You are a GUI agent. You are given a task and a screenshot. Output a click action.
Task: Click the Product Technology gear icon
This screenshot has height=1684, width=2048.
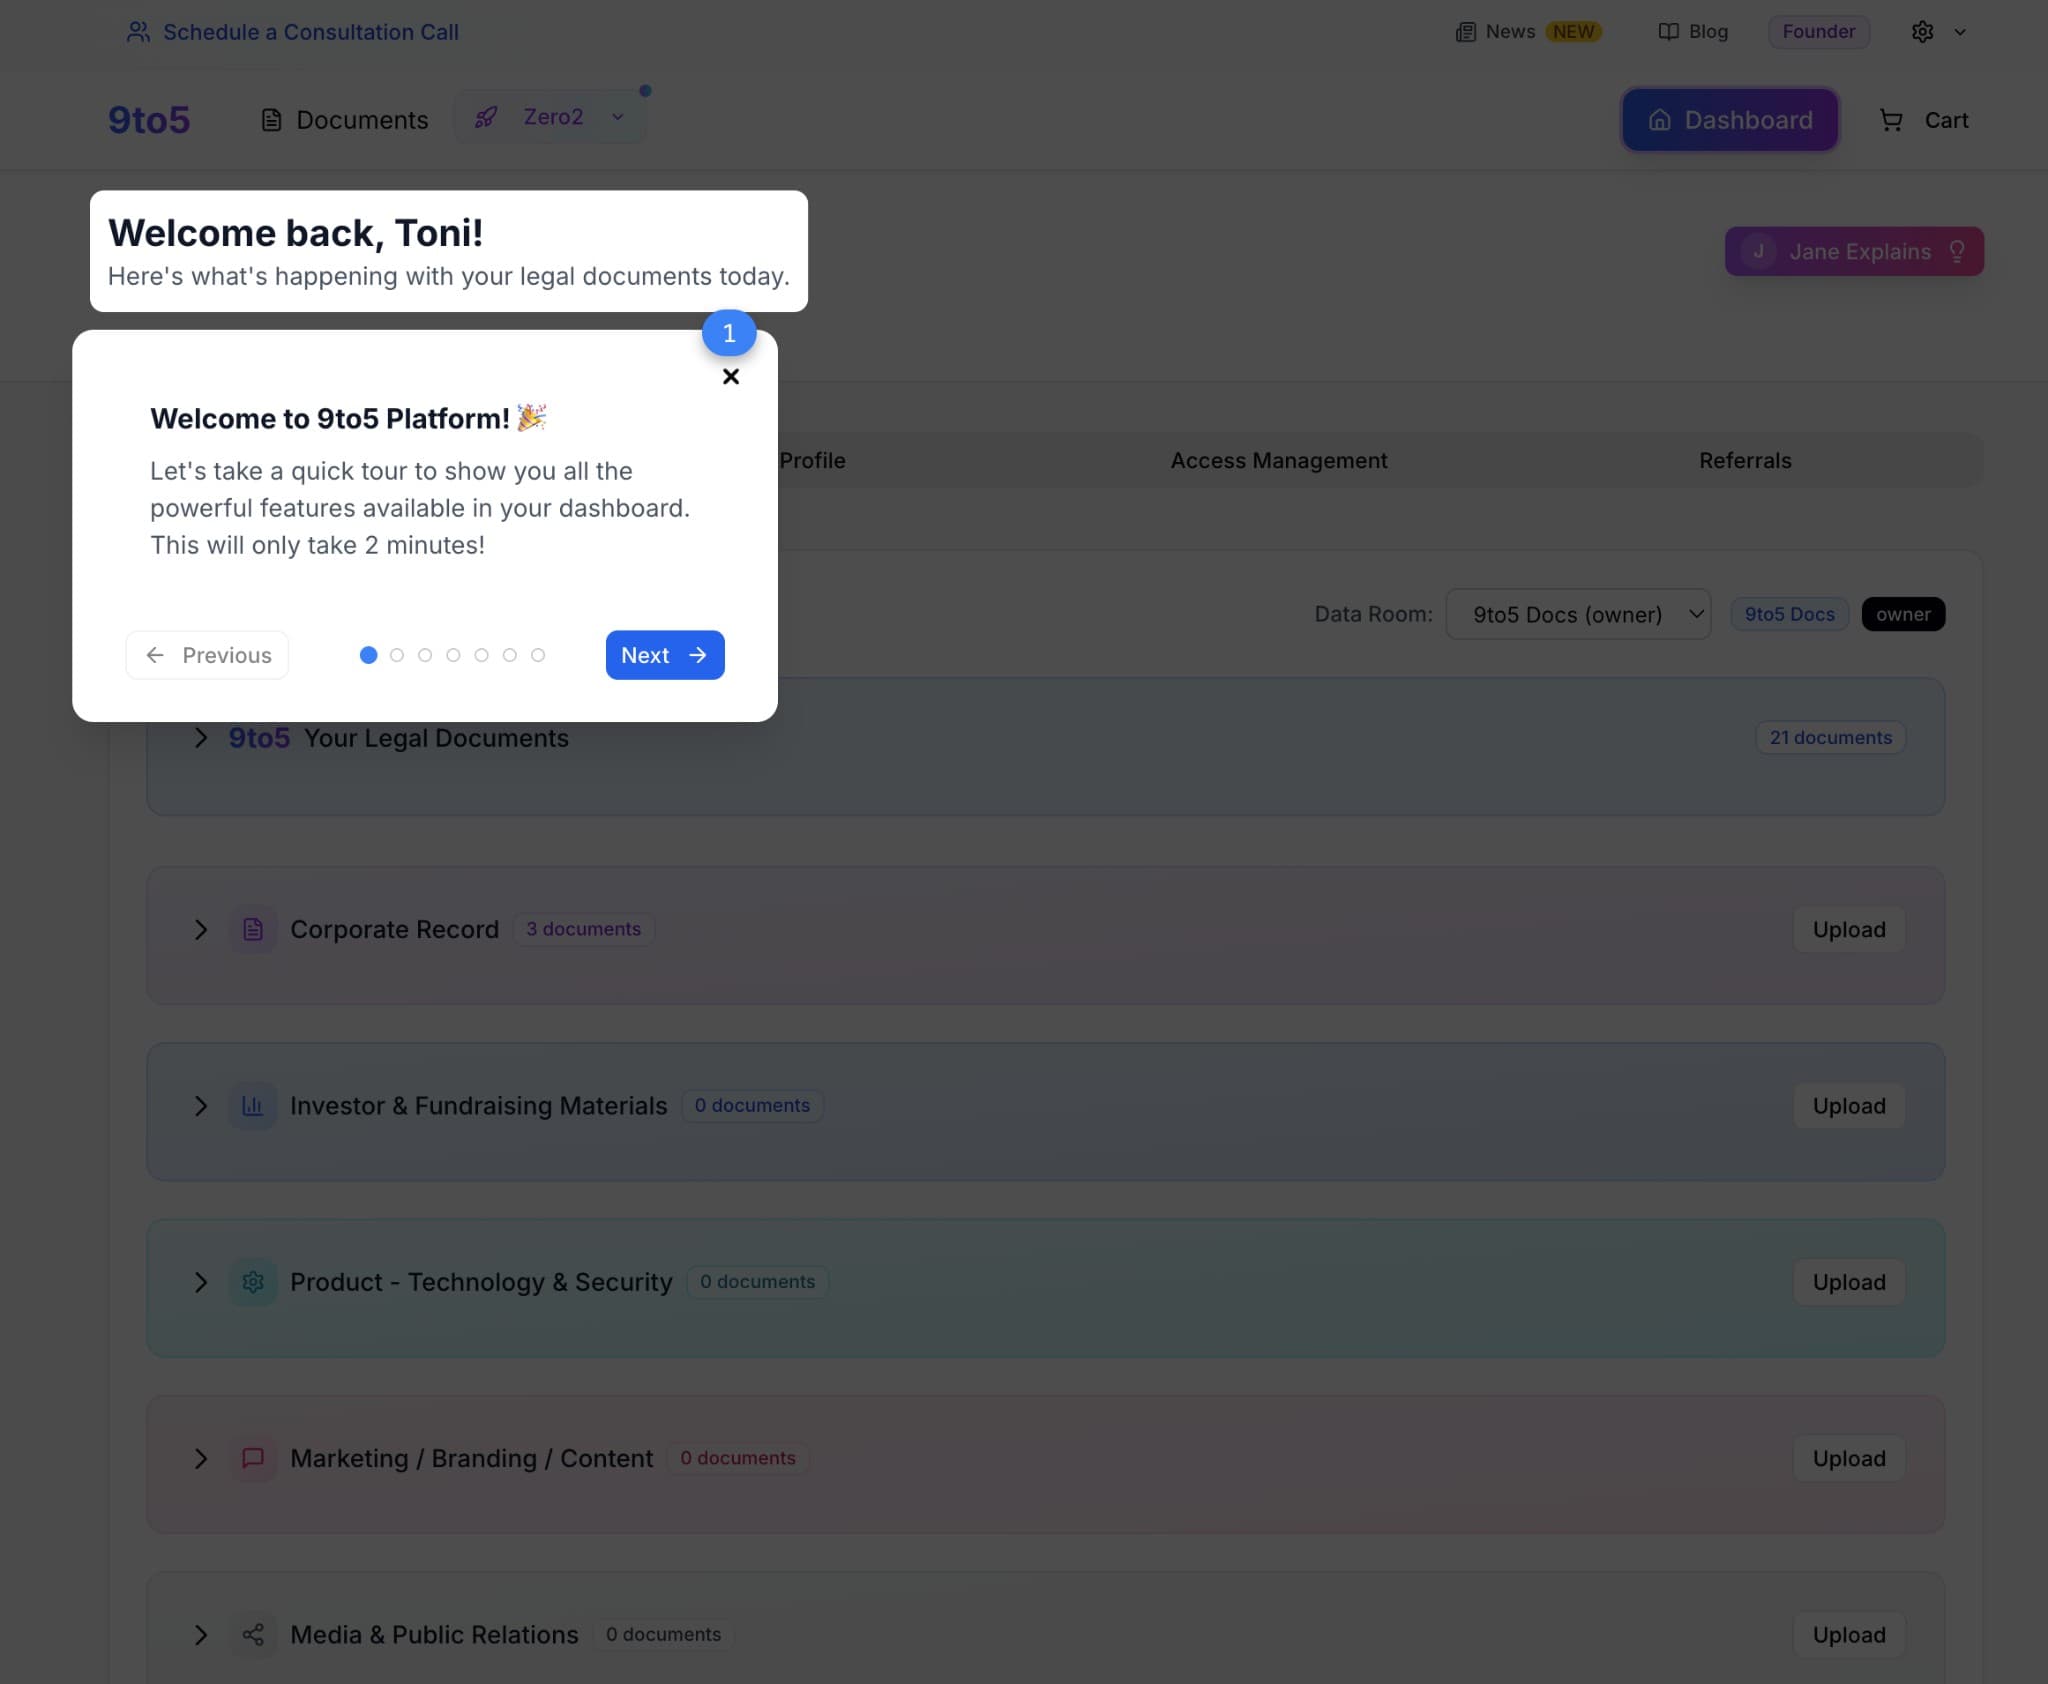pyautogui.click(x=253, y=1282)
